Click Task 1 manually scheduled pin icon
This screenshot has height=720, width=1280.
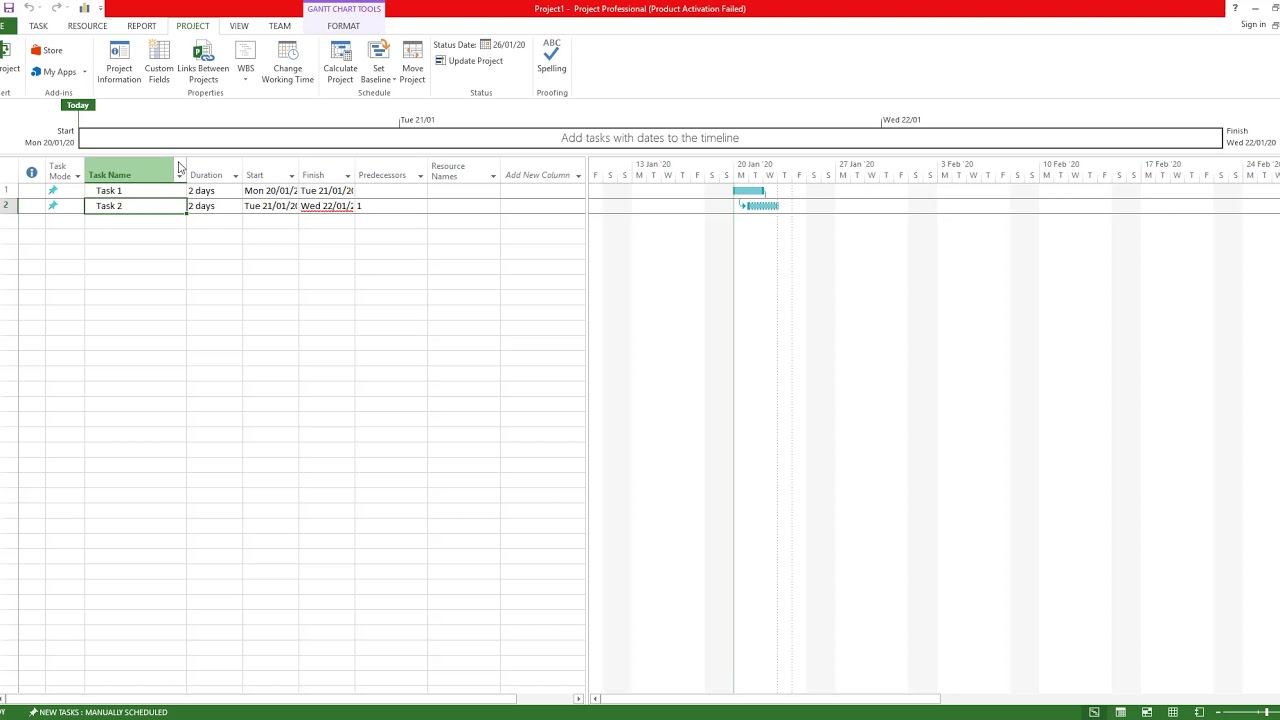click(53, 190)
